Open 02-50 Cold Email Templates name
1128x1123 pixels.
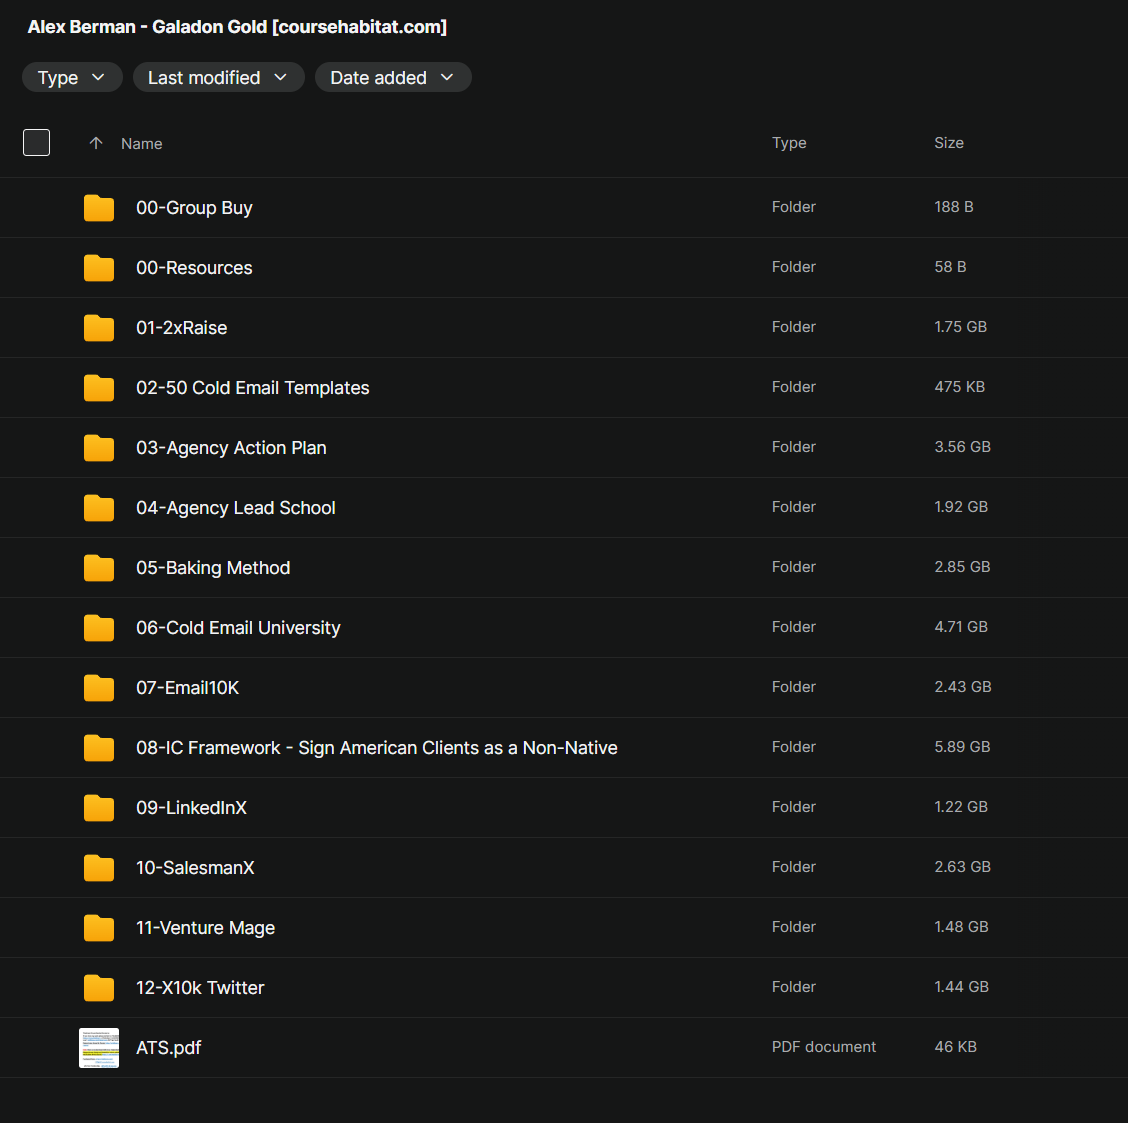point(253,388)
